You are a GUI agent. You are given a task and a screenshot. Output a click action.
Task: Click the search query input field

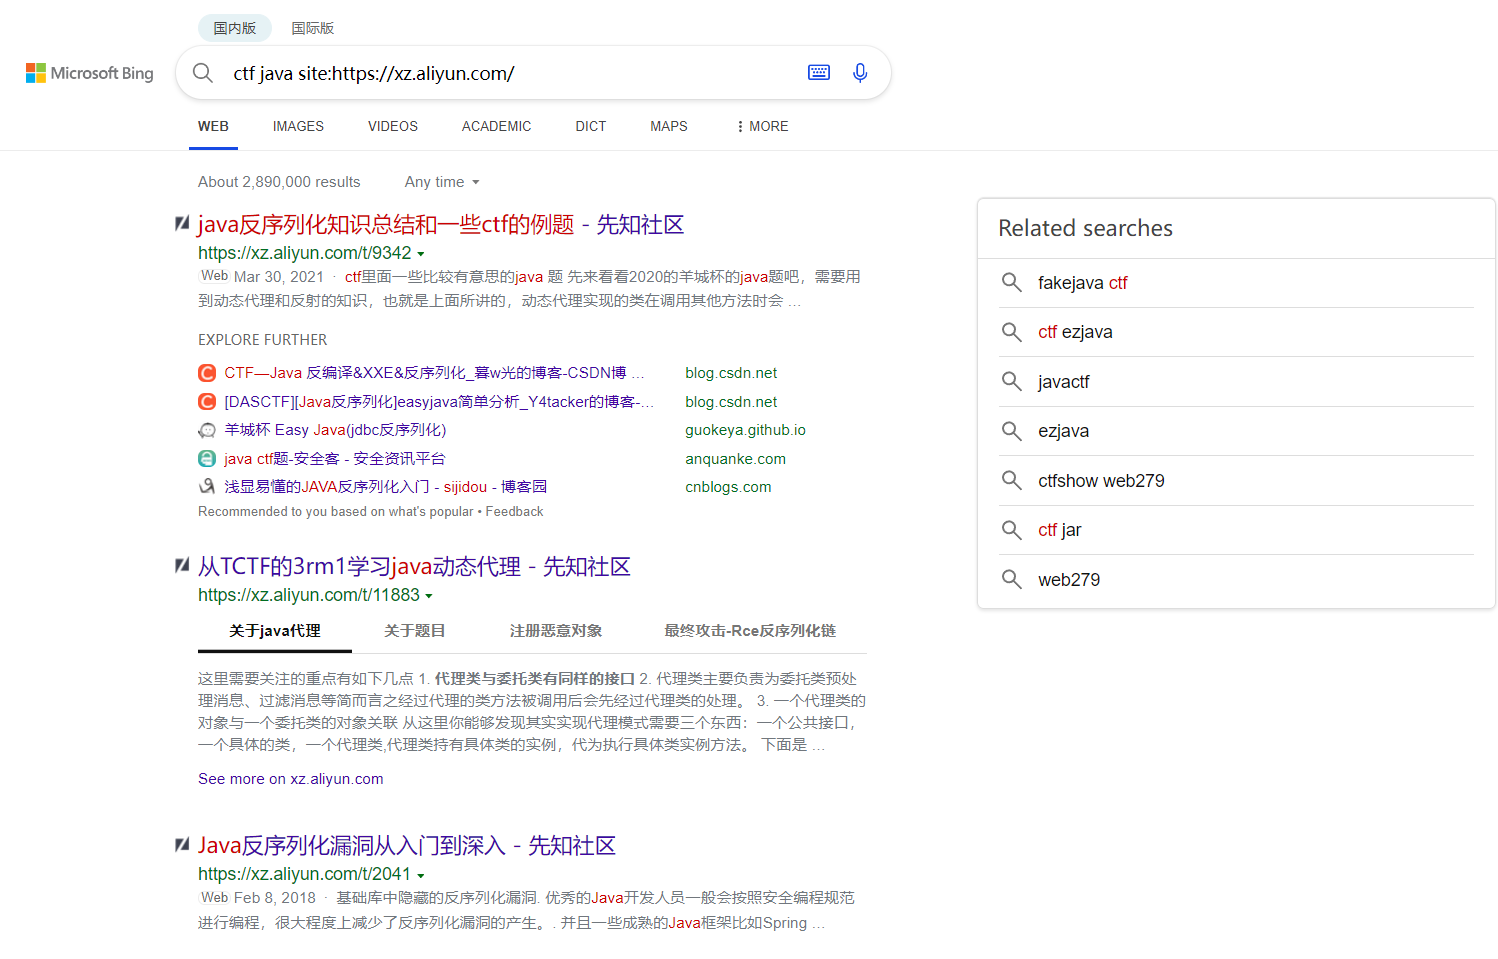[x=500, y=73]
